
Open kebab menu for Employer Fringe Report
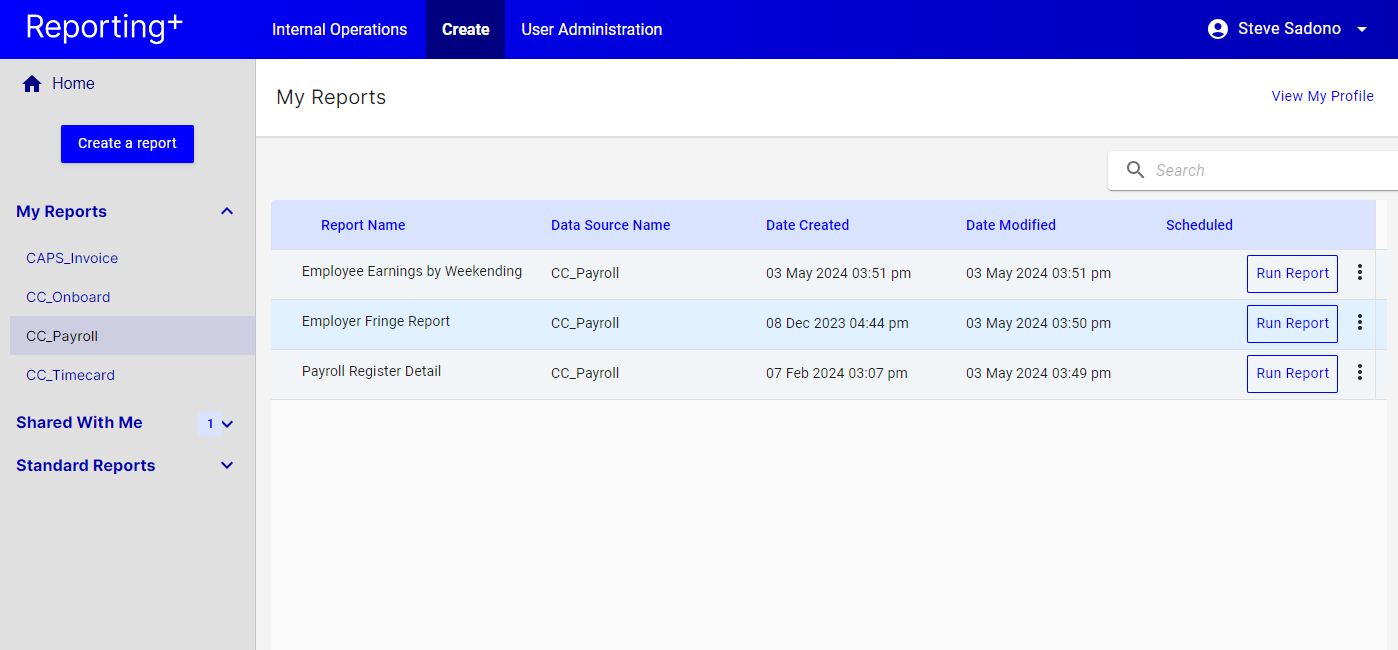click(1359, 322)
